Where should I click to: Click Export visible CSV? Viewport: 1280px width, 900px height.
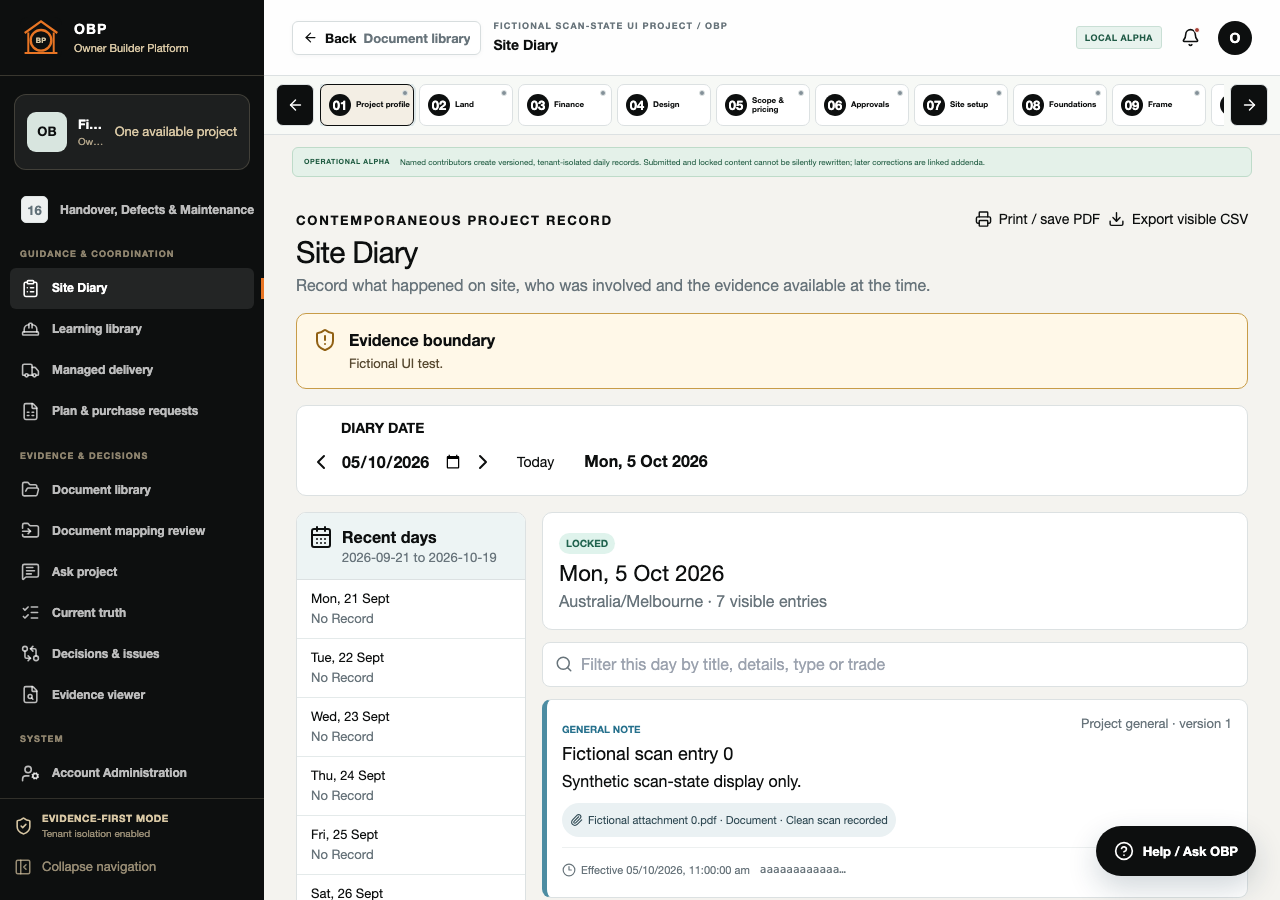tap(1179, 219)
